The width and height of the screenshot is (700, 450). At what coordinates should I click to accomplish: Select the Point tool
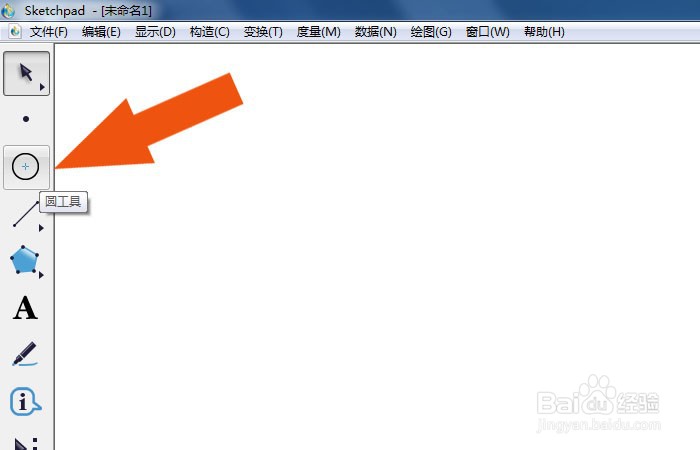pyautogui.click(x=26, y=119)
